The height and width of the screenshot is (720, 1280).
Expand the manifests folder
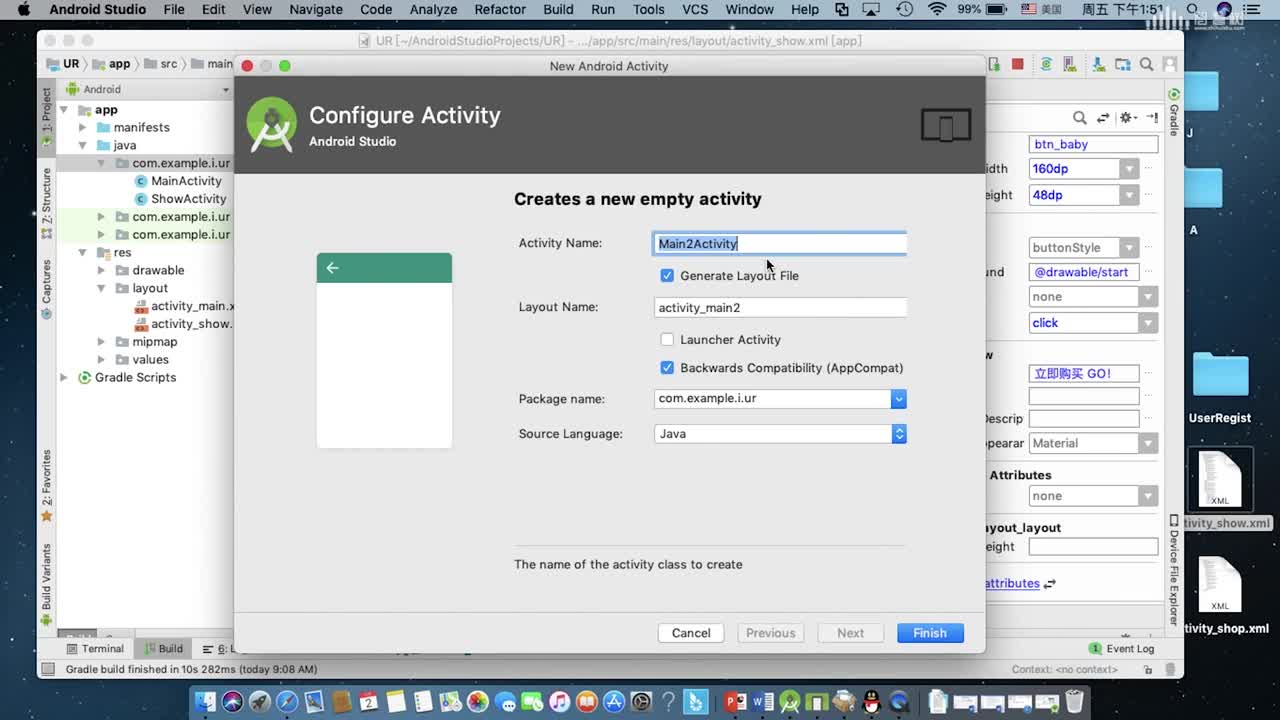point(83,128)
